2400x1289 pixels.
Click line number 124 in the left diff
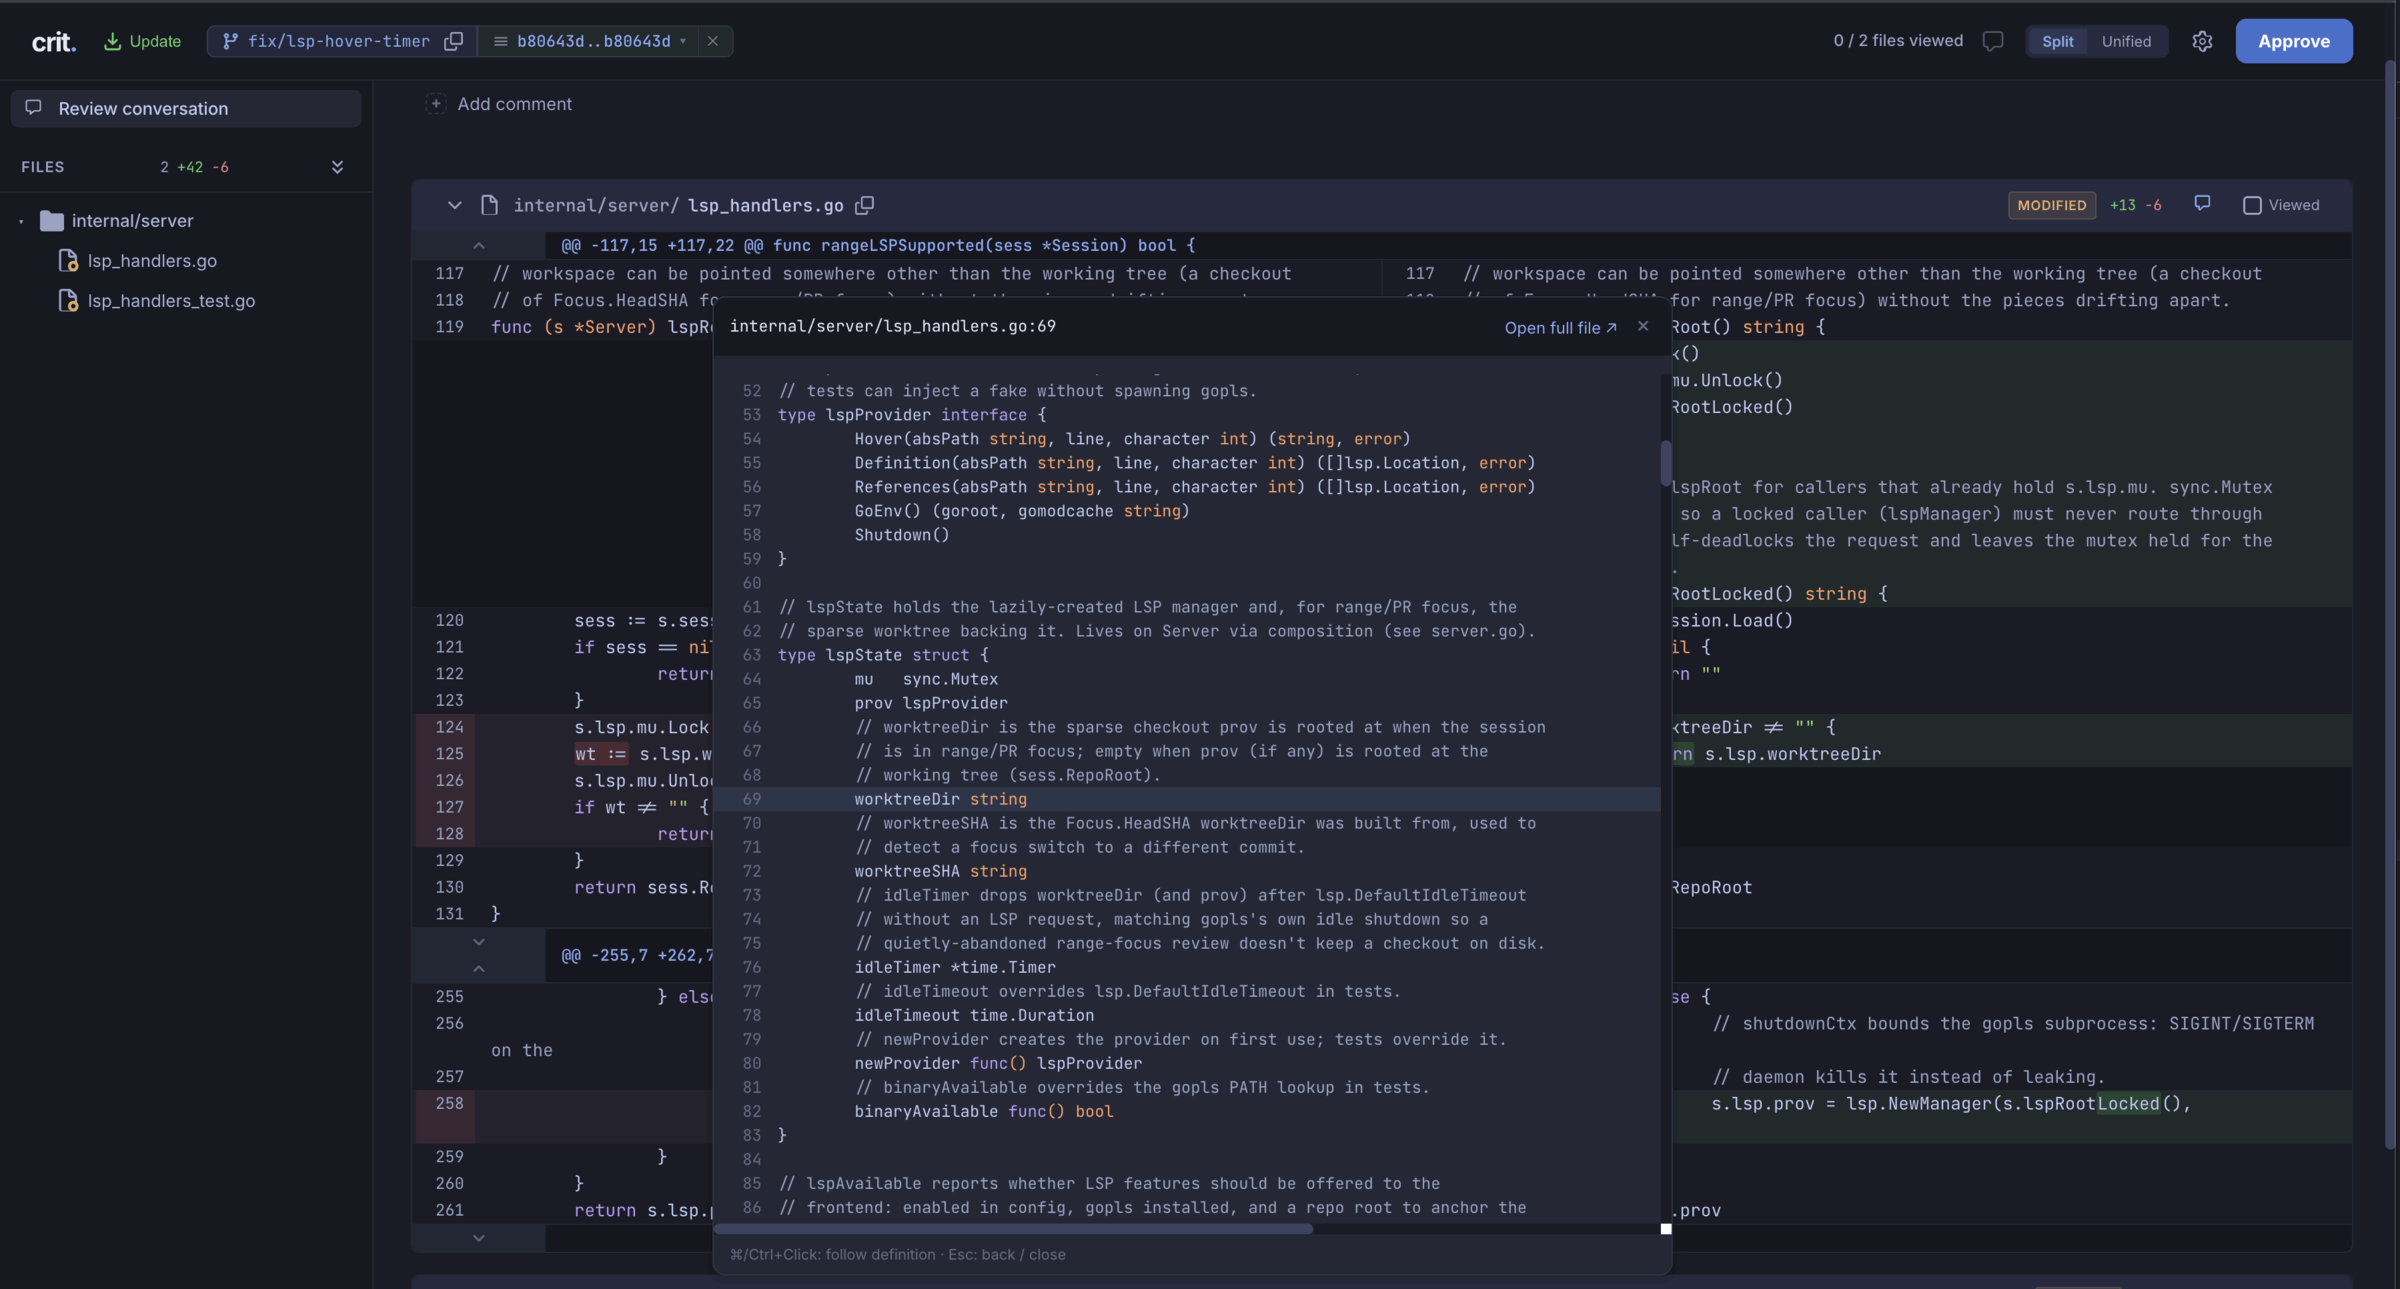pos(449,727)
